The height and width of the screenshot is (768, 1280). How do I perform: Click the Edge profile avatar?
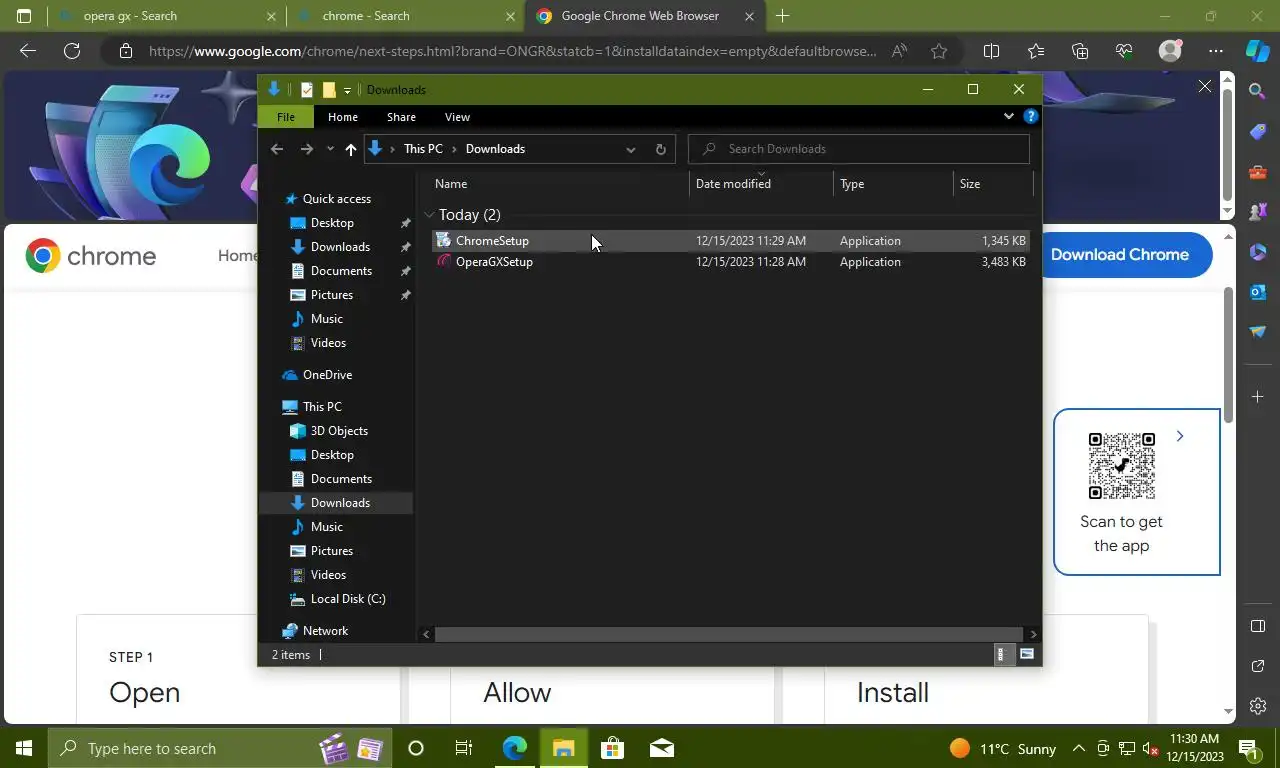click(x=1169, y=51)
